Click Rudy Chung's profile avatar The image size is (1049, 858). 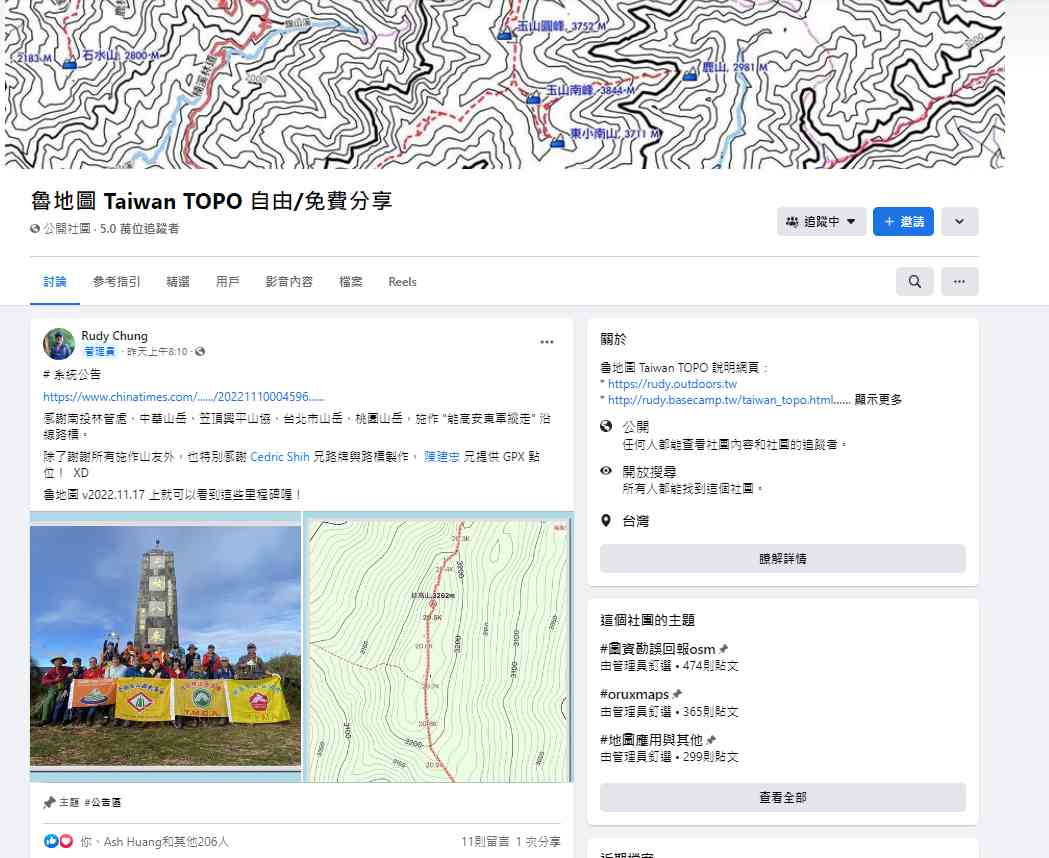[59, 344]
